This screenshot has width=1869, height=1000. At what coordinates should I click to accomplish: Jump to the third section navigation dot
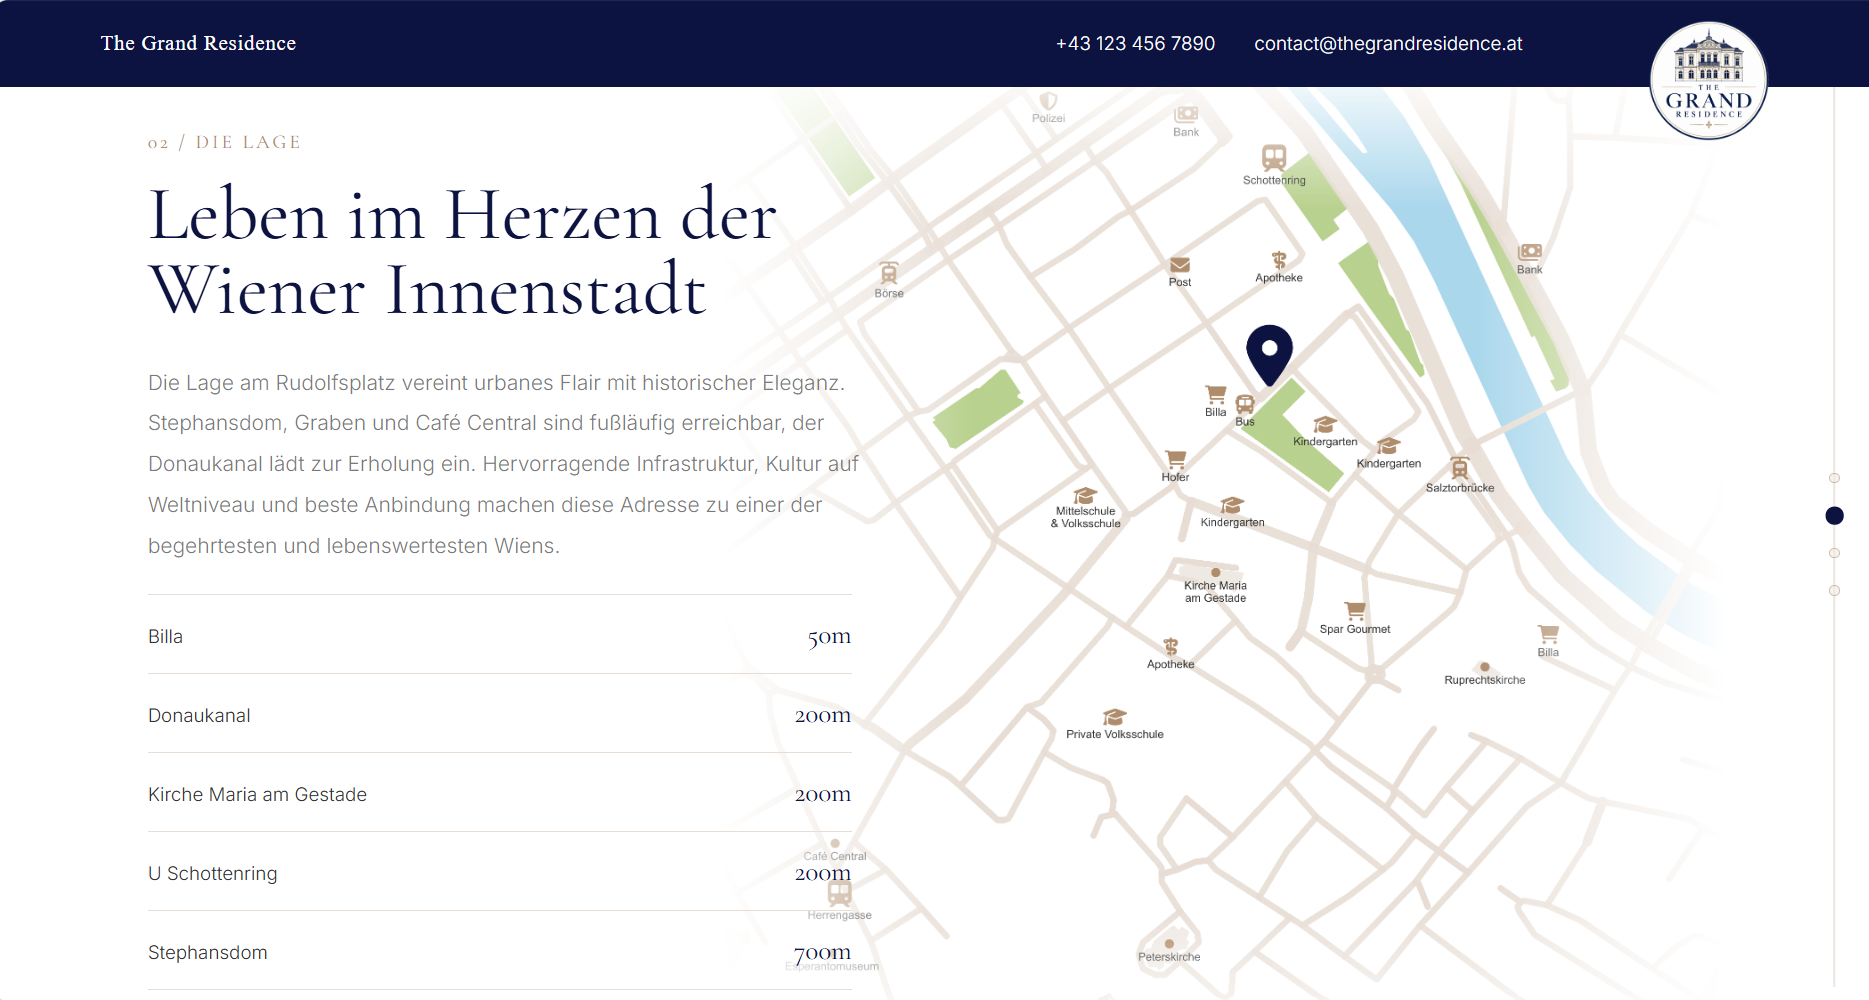1834,553
